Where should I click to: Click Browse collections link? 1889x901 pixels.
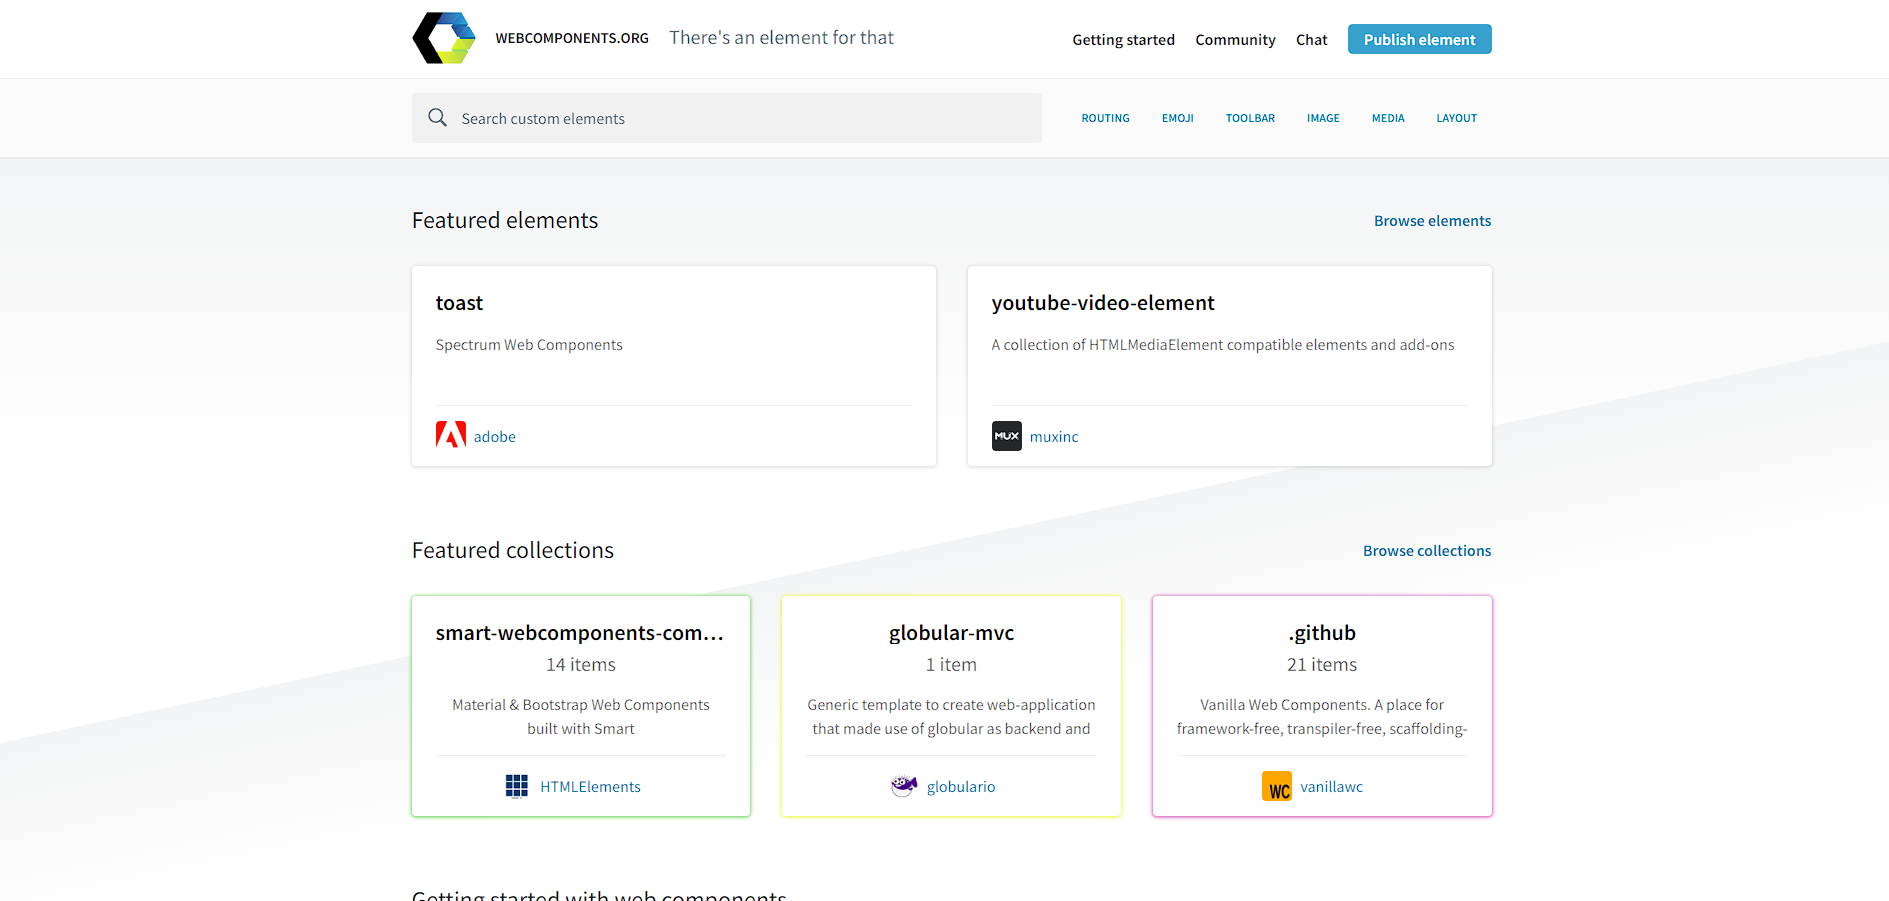(1427, 550)
